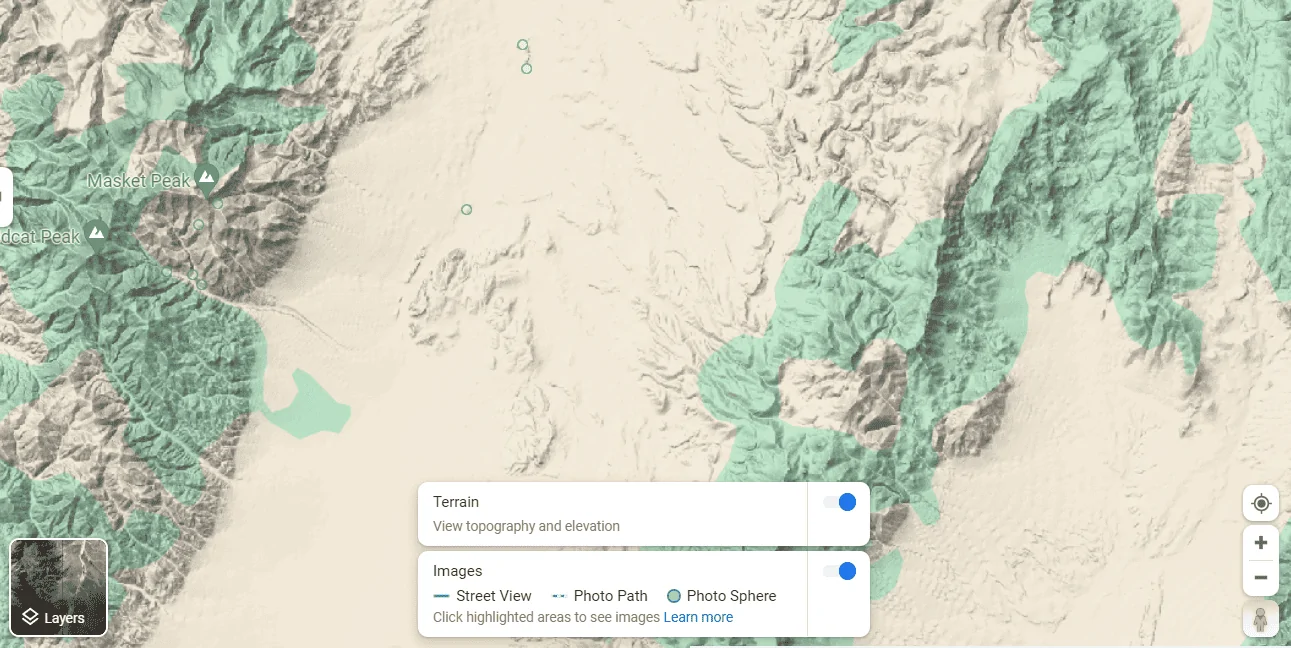Click the 'Terrain' card title
1291x648 pixels.
point(456,502)
